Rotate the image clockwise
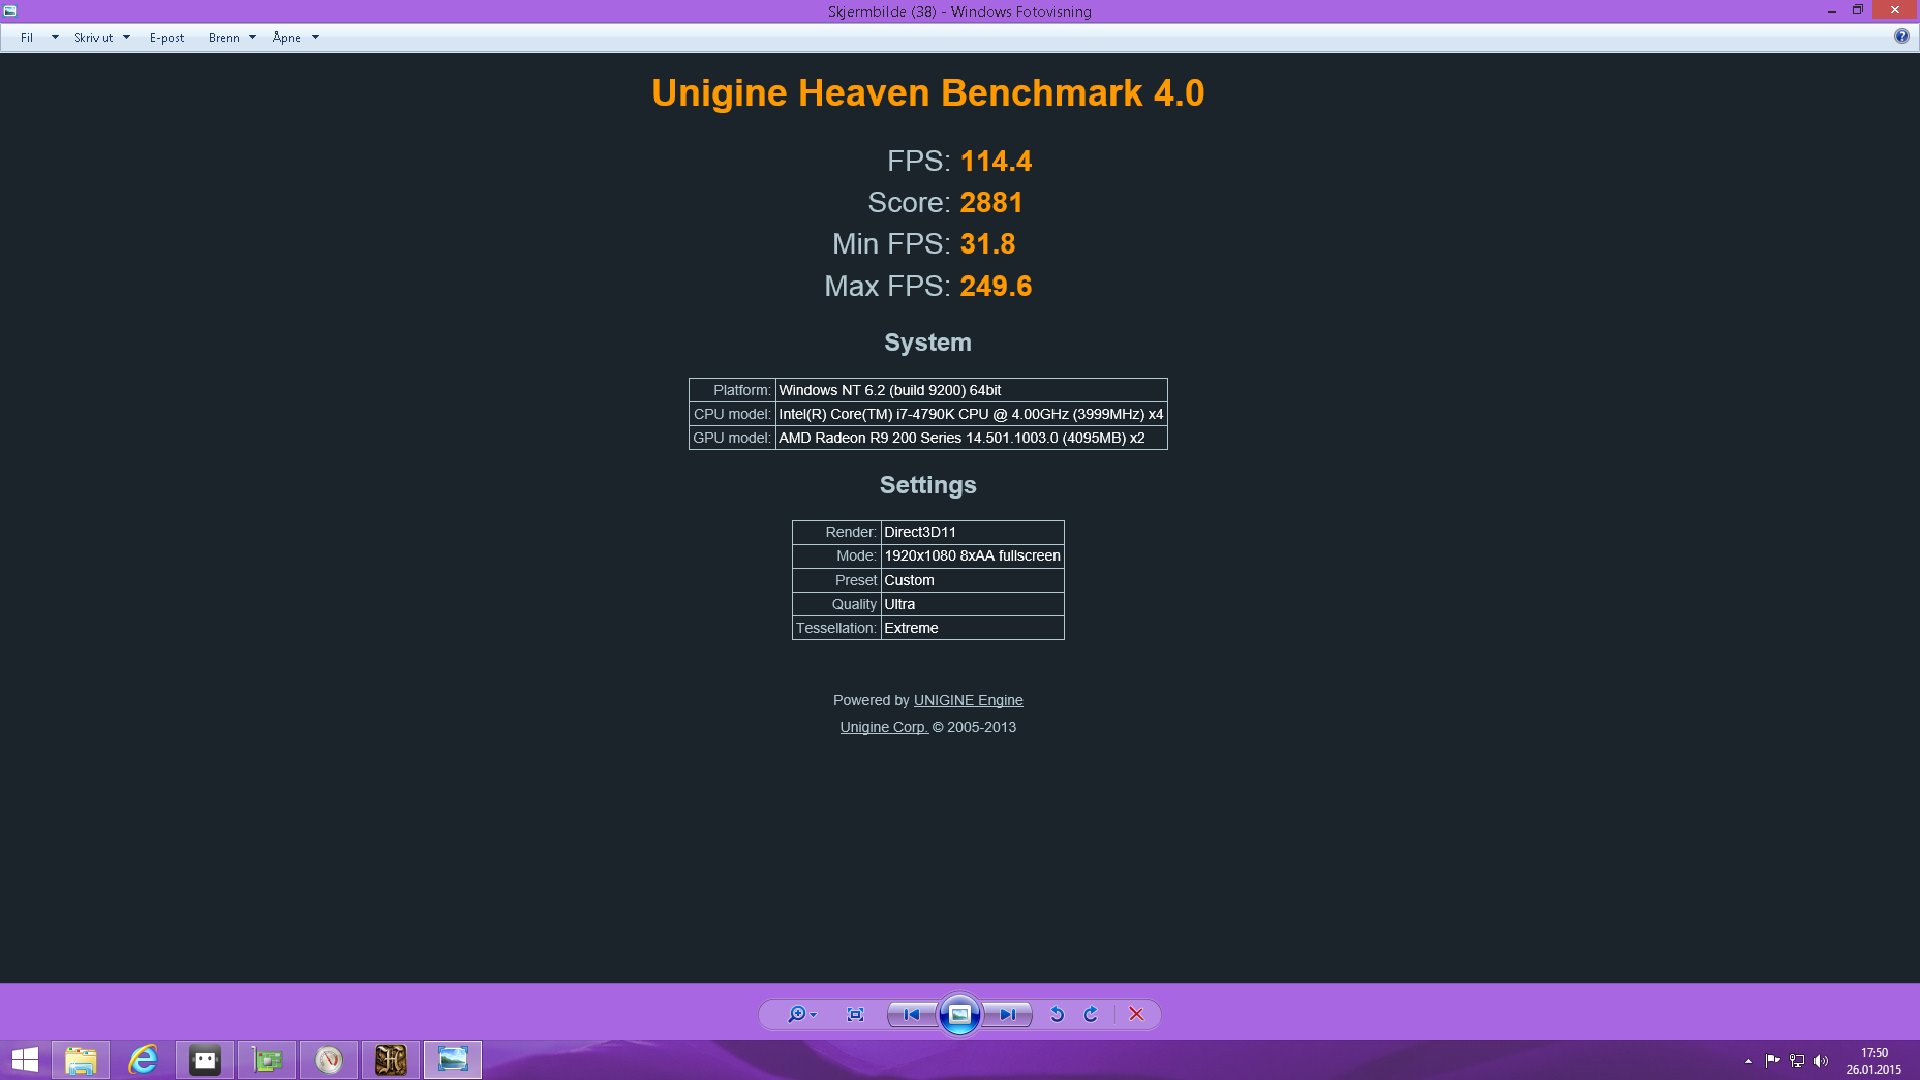The image size is (1920, 1080). 1091,1014
